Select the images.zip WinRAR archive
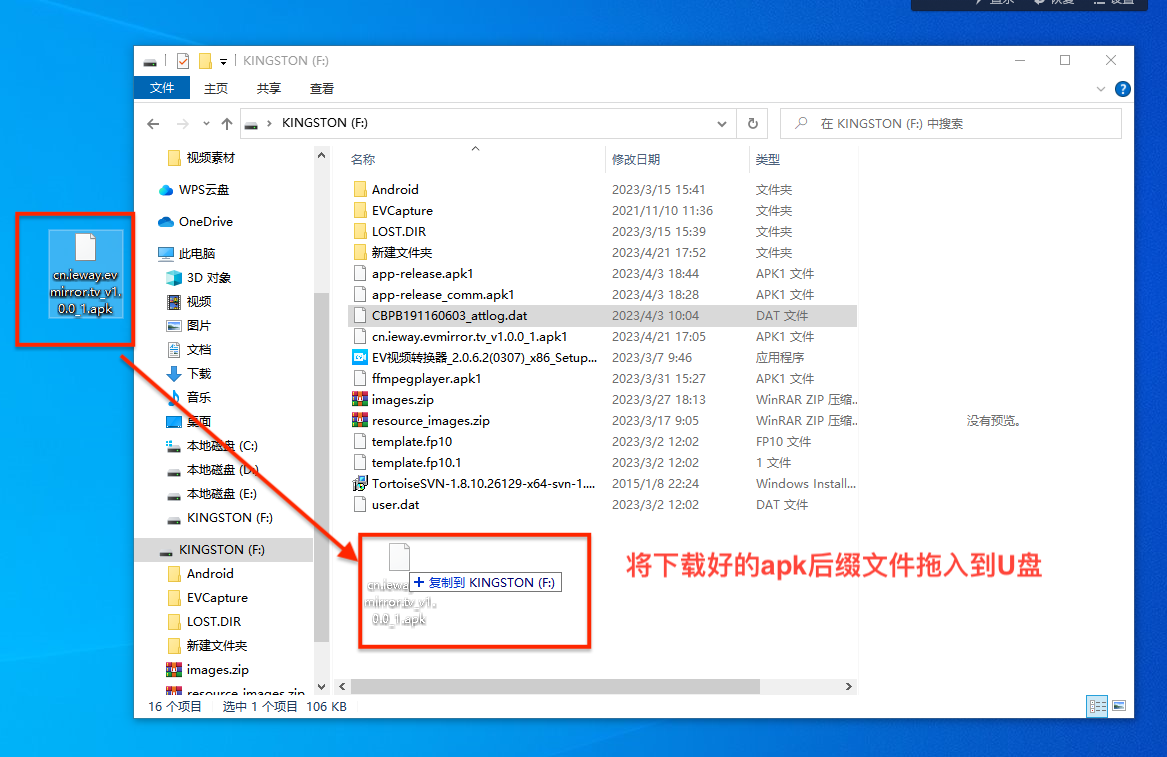Screen dimensions: 1167x757 point(400,399)
